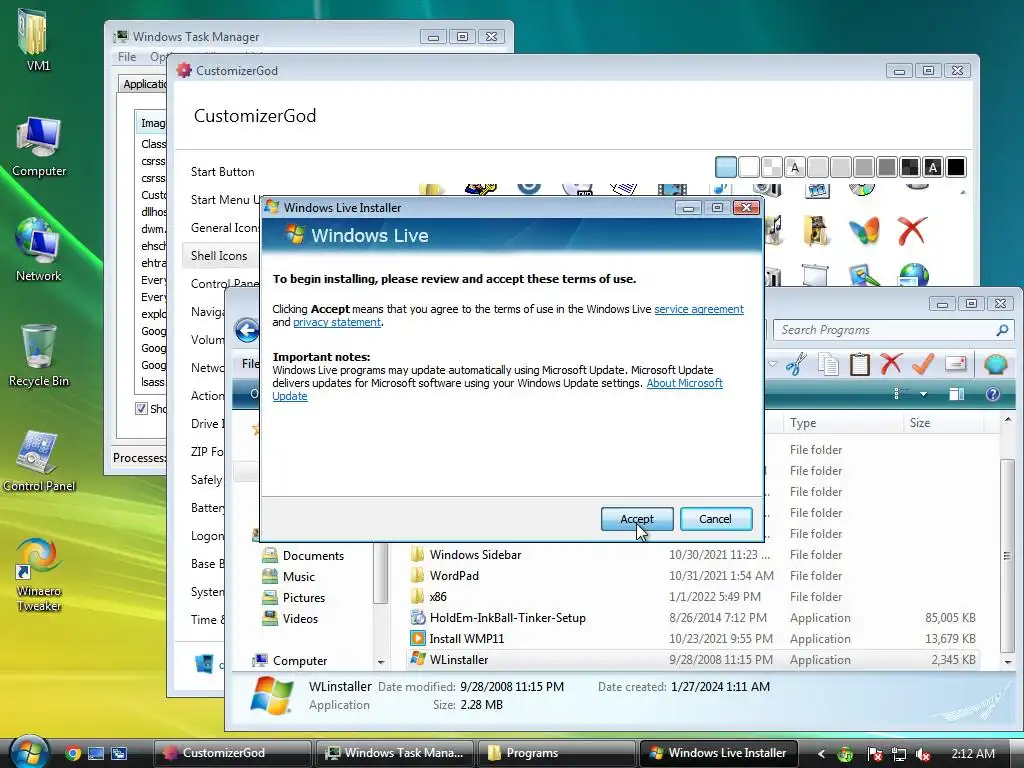Click the muted volume icon in system tray

point(923,754)
